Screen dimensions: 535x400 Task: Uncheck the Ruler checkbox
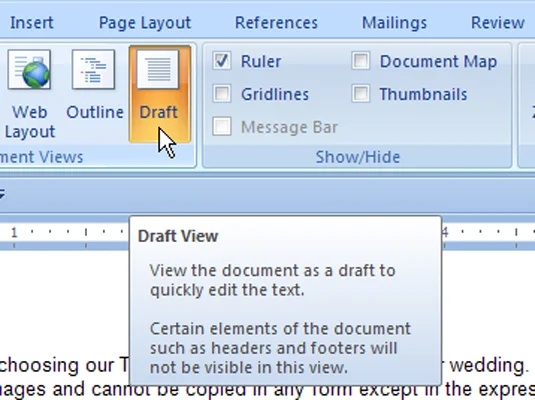222,61
